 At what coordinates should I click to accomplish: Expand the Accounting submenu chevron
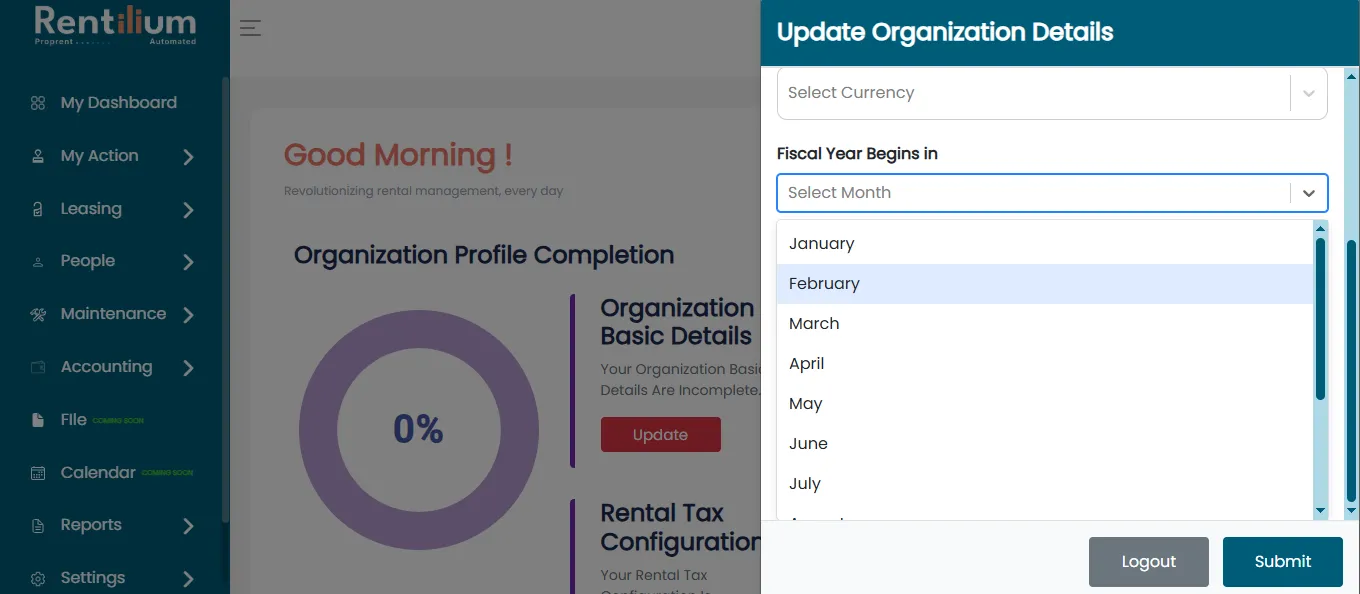[x=188, y=368]
